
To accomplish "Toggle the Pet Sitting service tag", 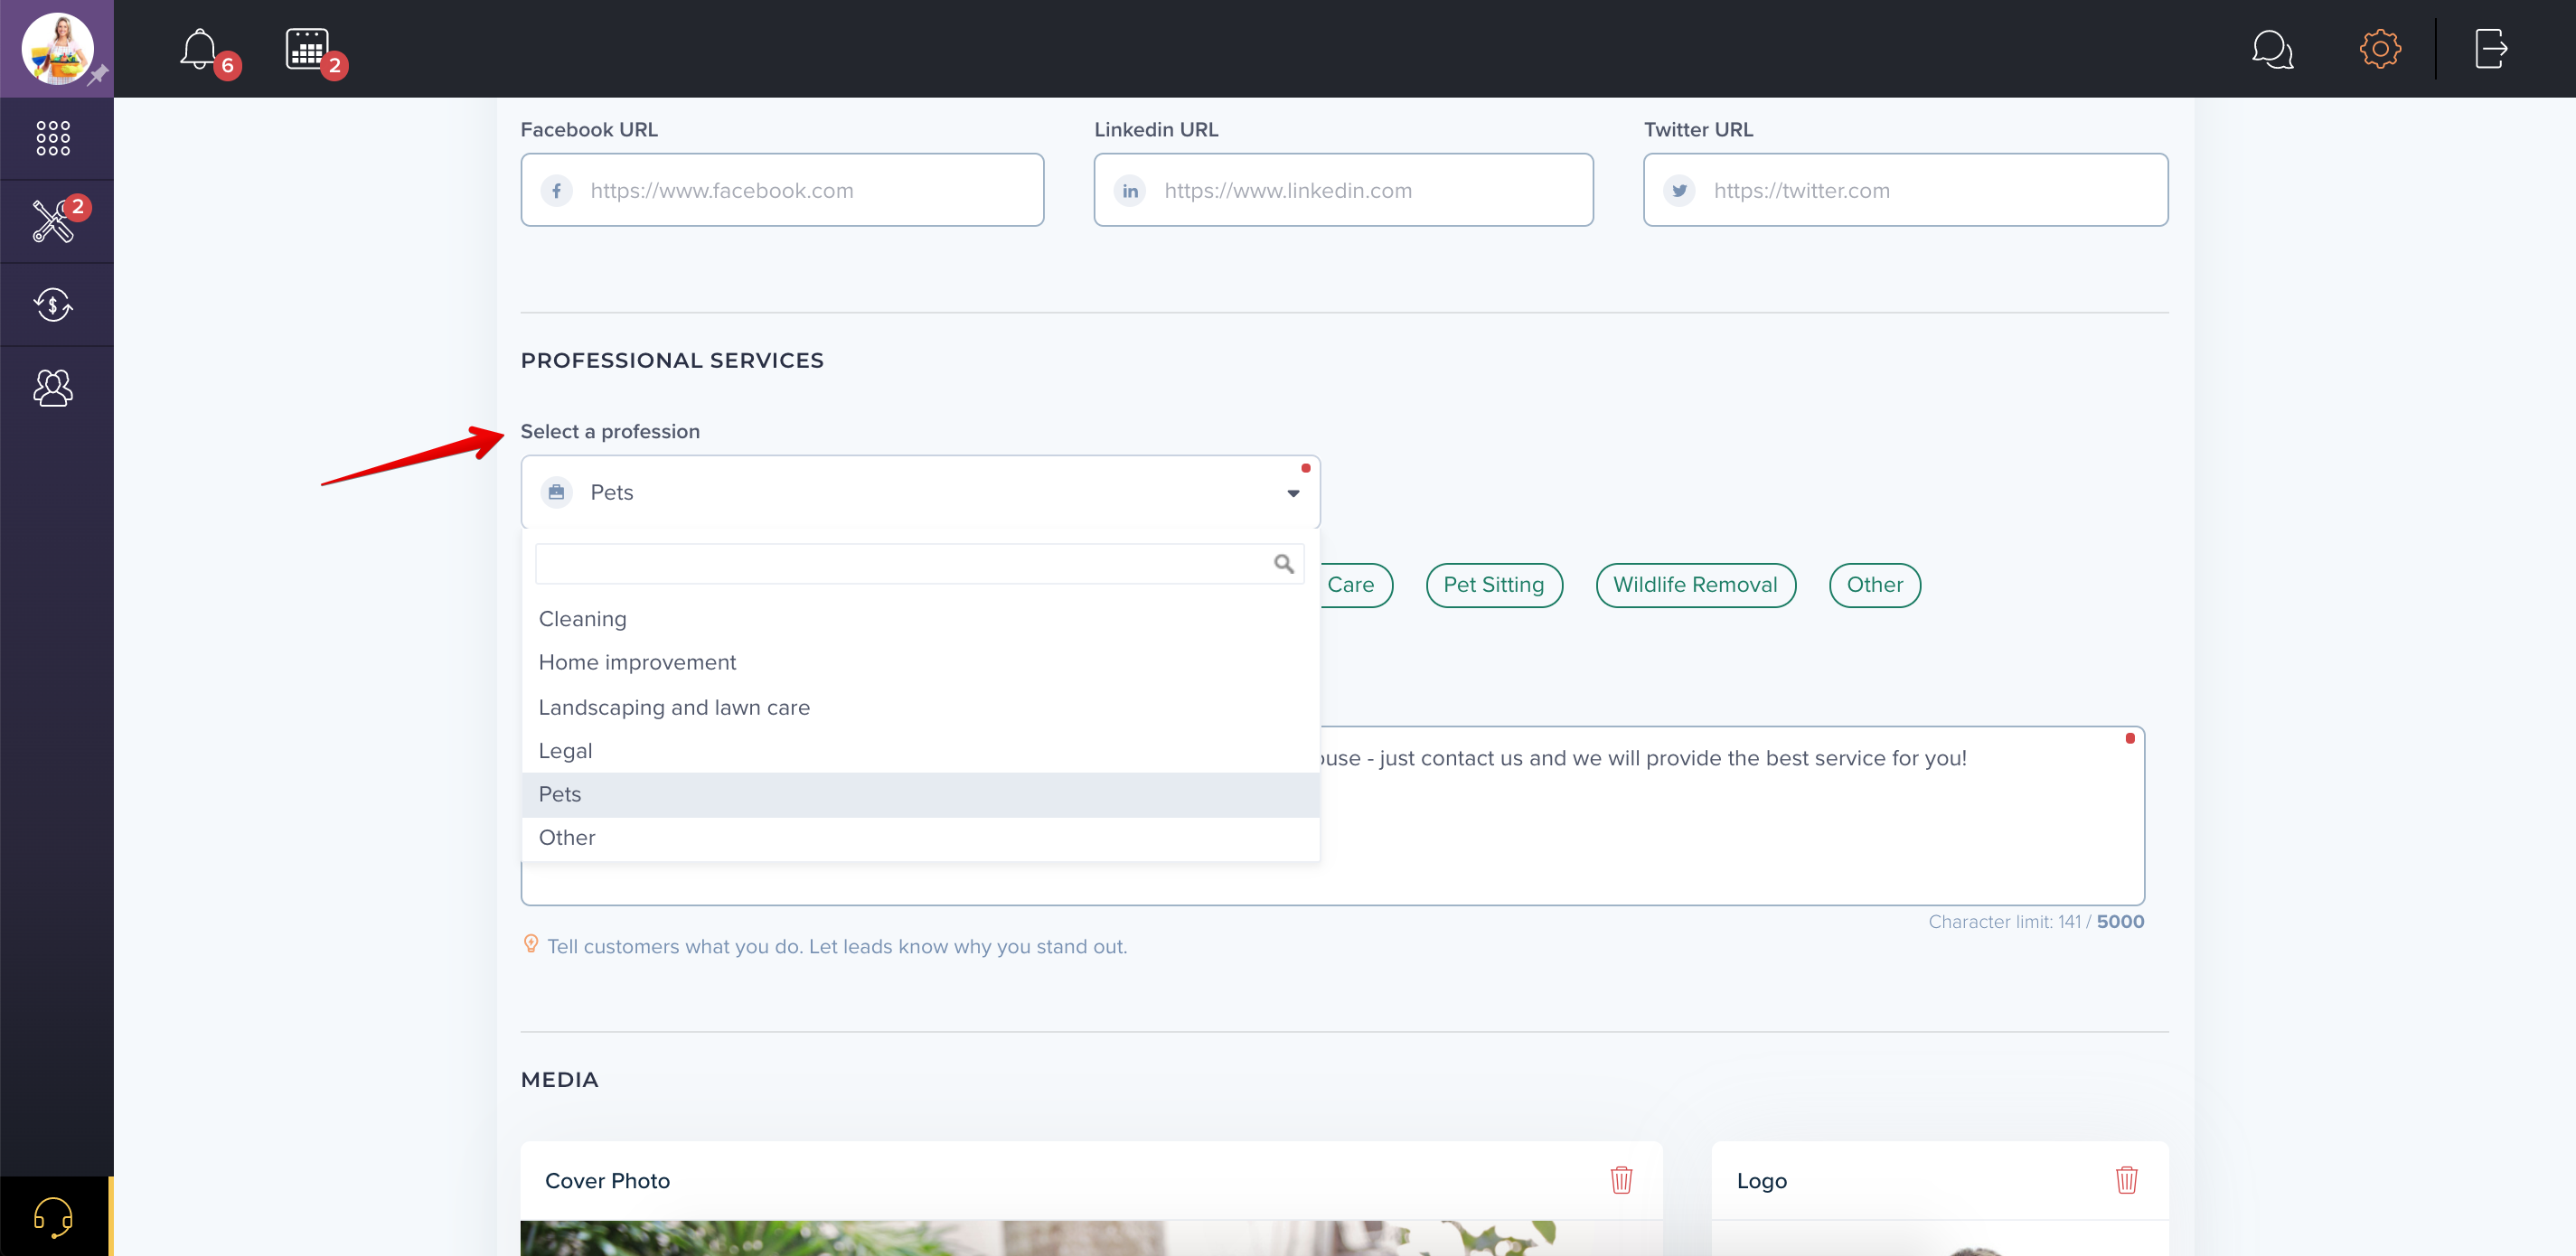I will (1493, 585).
